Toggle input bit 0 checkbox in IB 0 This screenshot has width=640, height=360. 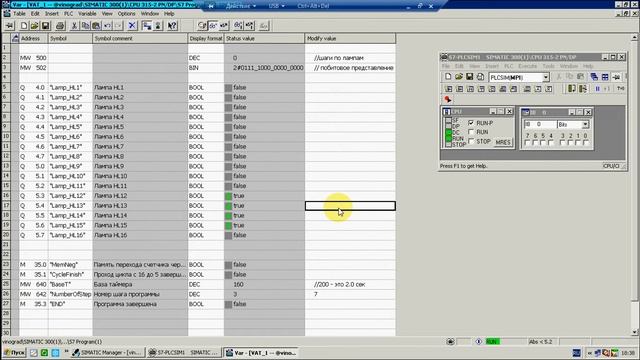586,143
